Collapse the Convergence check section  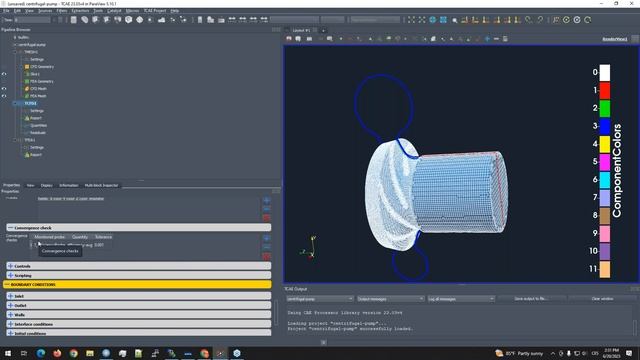[138, 228]
